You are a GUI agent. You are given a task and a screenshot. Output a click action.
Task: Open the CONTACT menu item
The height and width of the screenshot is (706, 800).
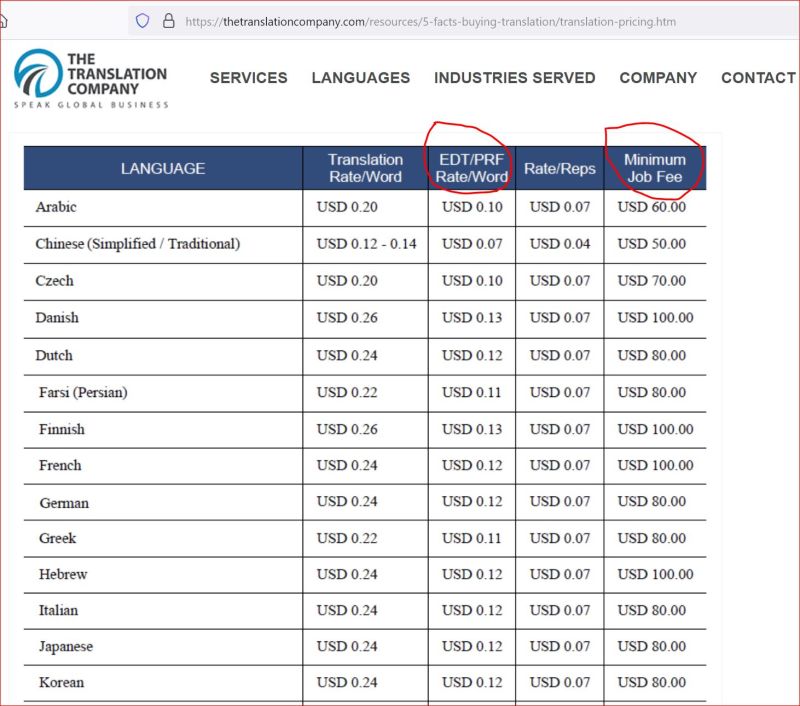tap(758, 78)
